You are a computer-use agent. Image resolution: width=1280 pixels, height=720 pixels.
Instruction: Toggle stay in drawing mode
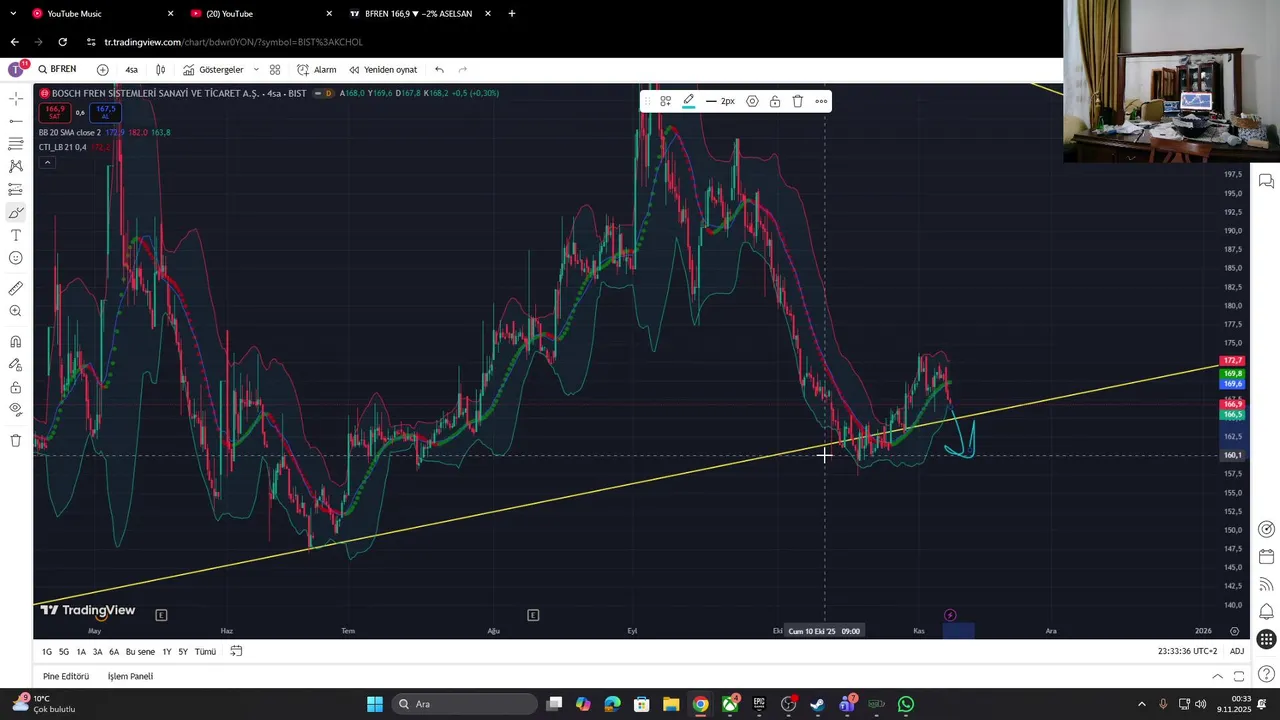[x=16, y=365]
